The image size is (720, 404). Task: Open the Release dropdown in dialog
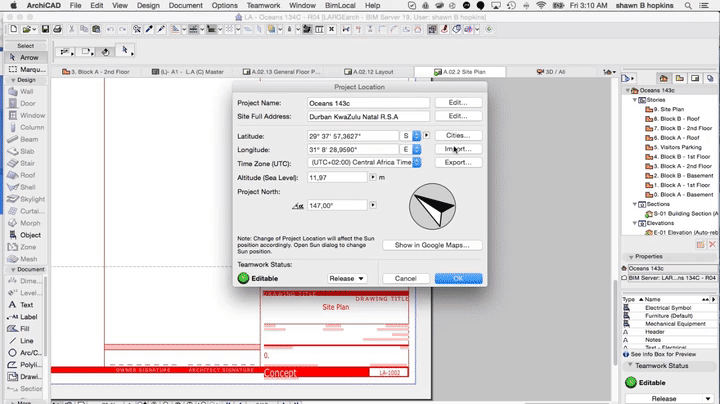(x=346, y=278)
